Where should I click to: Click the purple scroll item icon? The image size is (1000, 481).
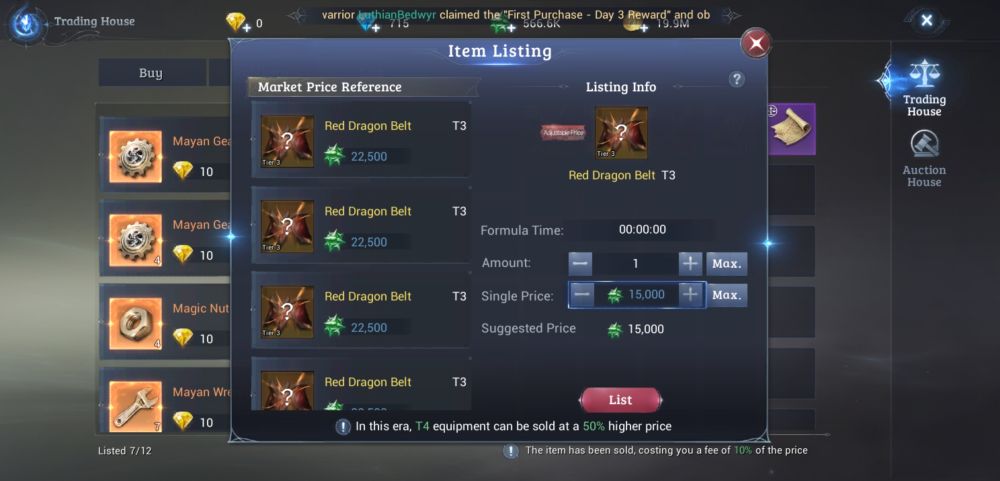[x=791, y=129]
